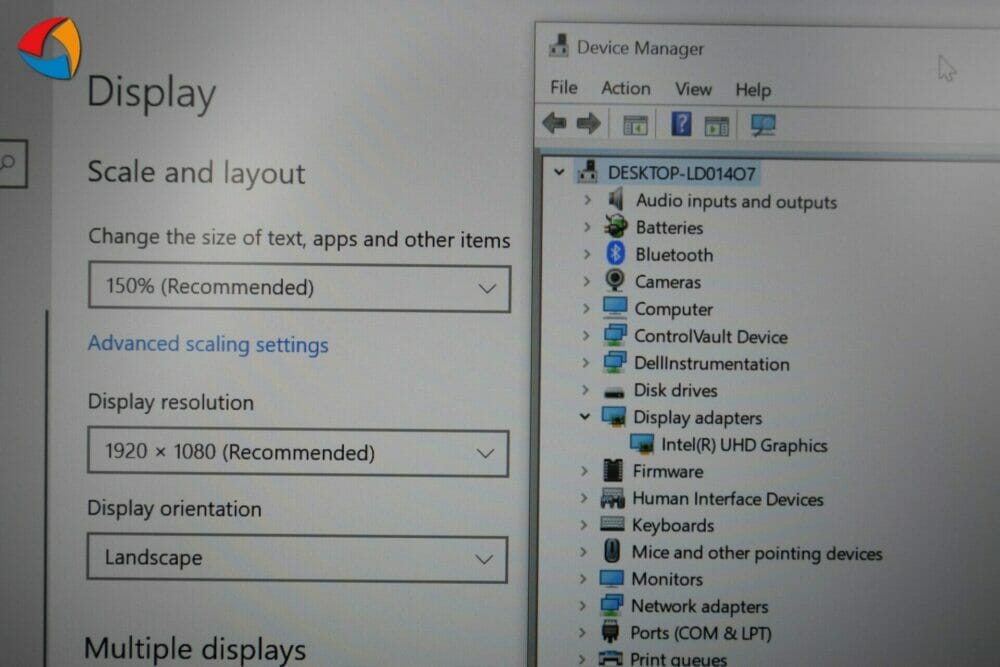Viewport: 1000px width, 667px height.
Task: Open the Landscape orientation dropdown
Action: (x=297, y=558)
